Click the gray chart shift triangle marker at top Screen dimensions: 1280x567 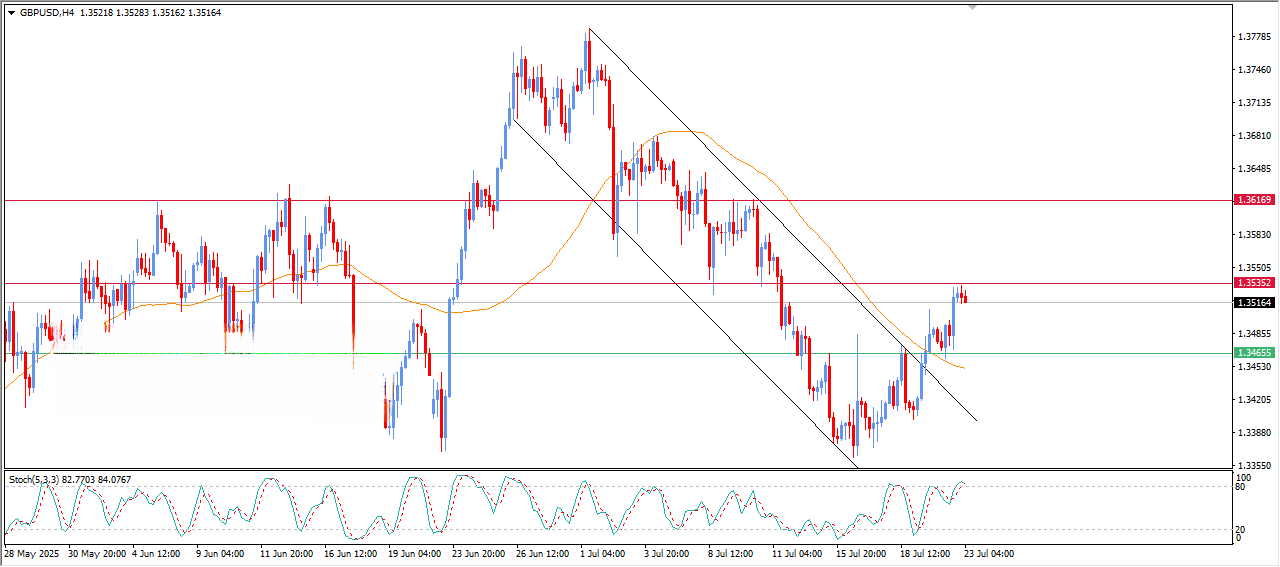click(973, 8)
